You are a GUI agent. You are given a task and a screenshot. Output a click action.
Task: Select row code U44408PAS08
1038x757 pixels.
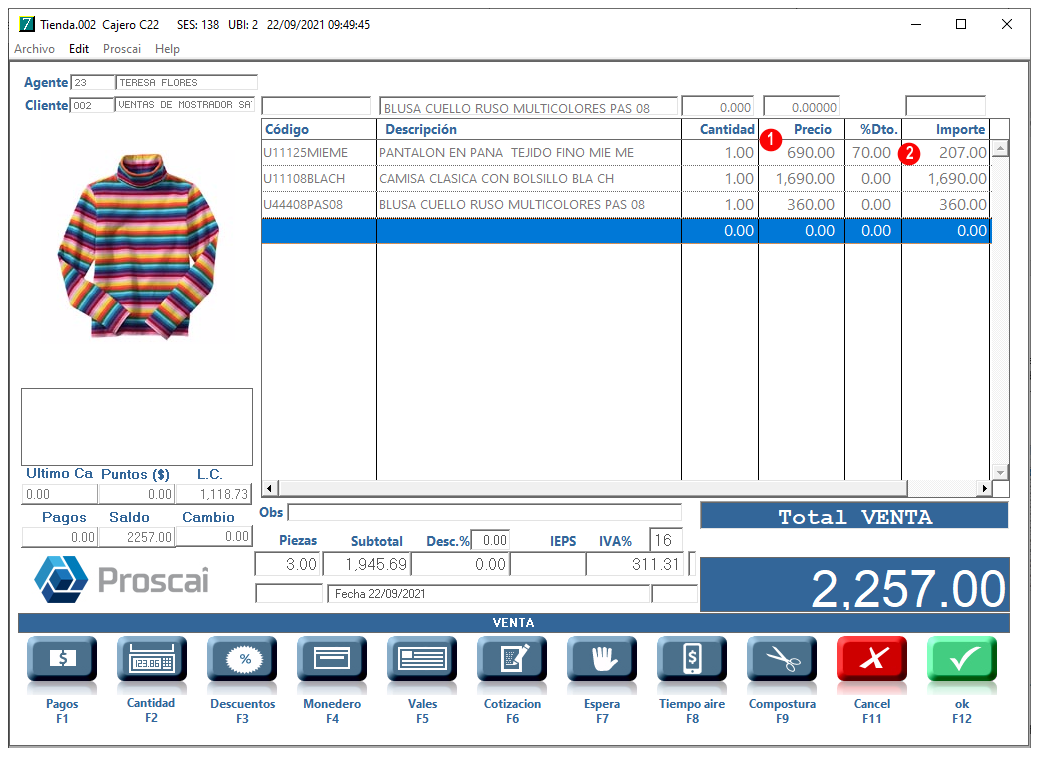[303, 204]
